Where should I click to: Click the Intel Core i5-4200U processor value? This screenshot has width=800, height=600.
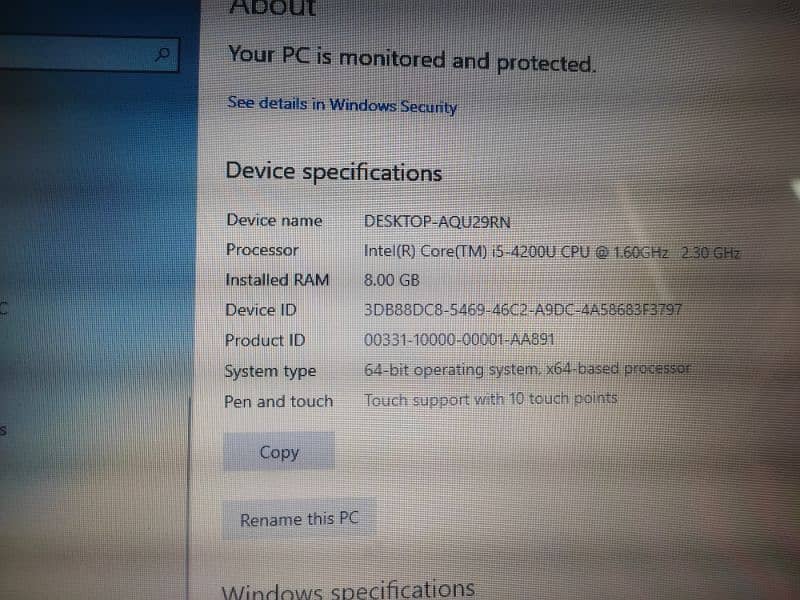click(x=552, y=252)
